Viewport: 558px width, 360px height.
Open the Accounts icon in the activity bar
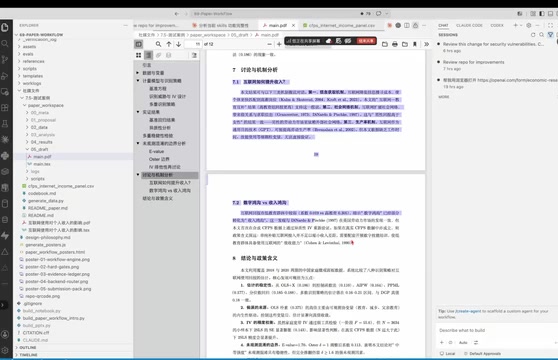tap(5, 334)
